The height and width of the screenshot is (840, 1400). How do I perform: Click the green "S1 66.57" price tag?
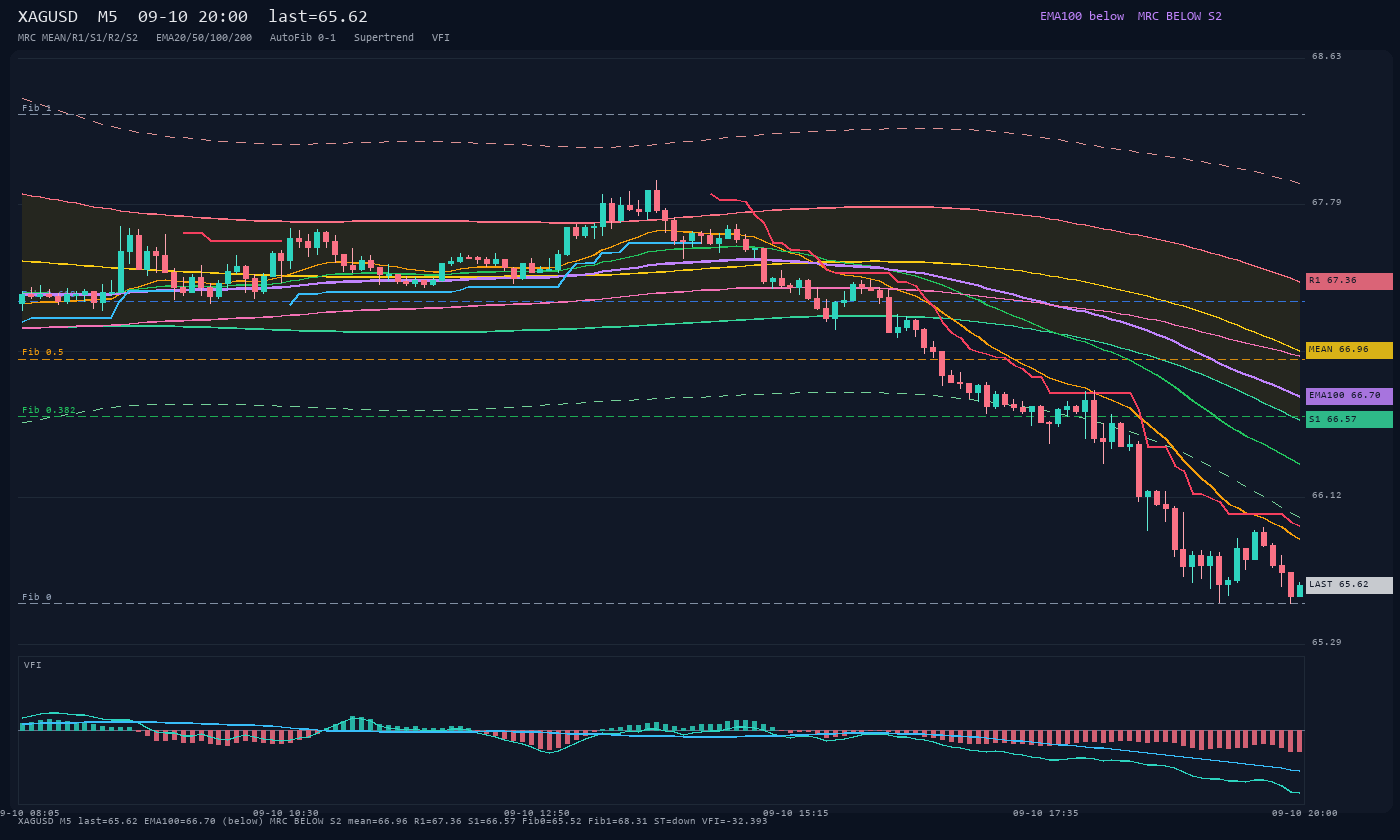(1349, 419)
